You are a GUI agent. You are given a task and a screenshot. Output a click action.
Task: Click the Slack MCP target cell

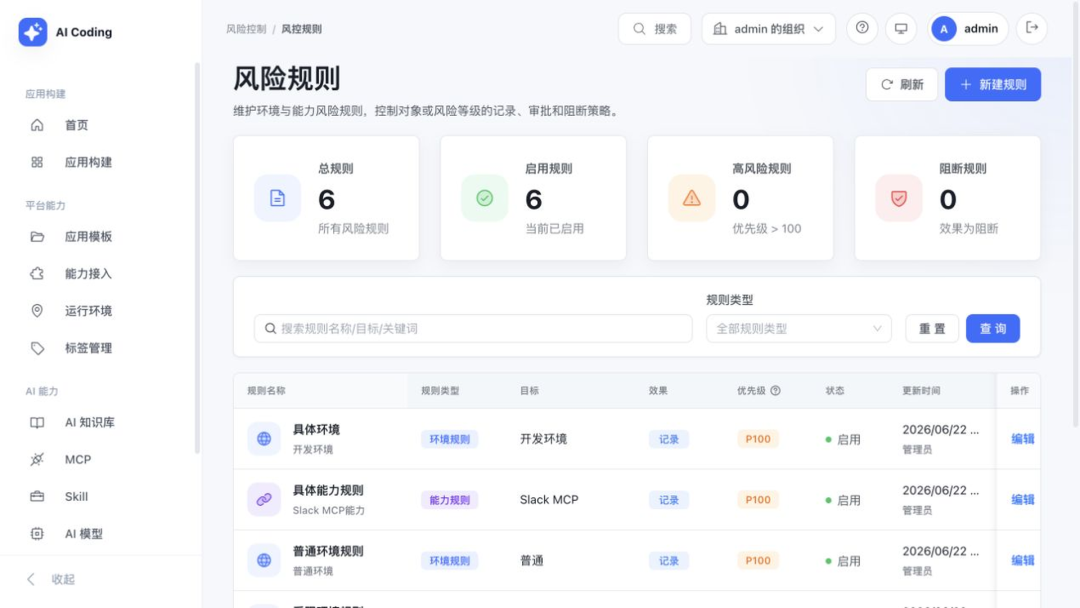click(x=549, y=500)
